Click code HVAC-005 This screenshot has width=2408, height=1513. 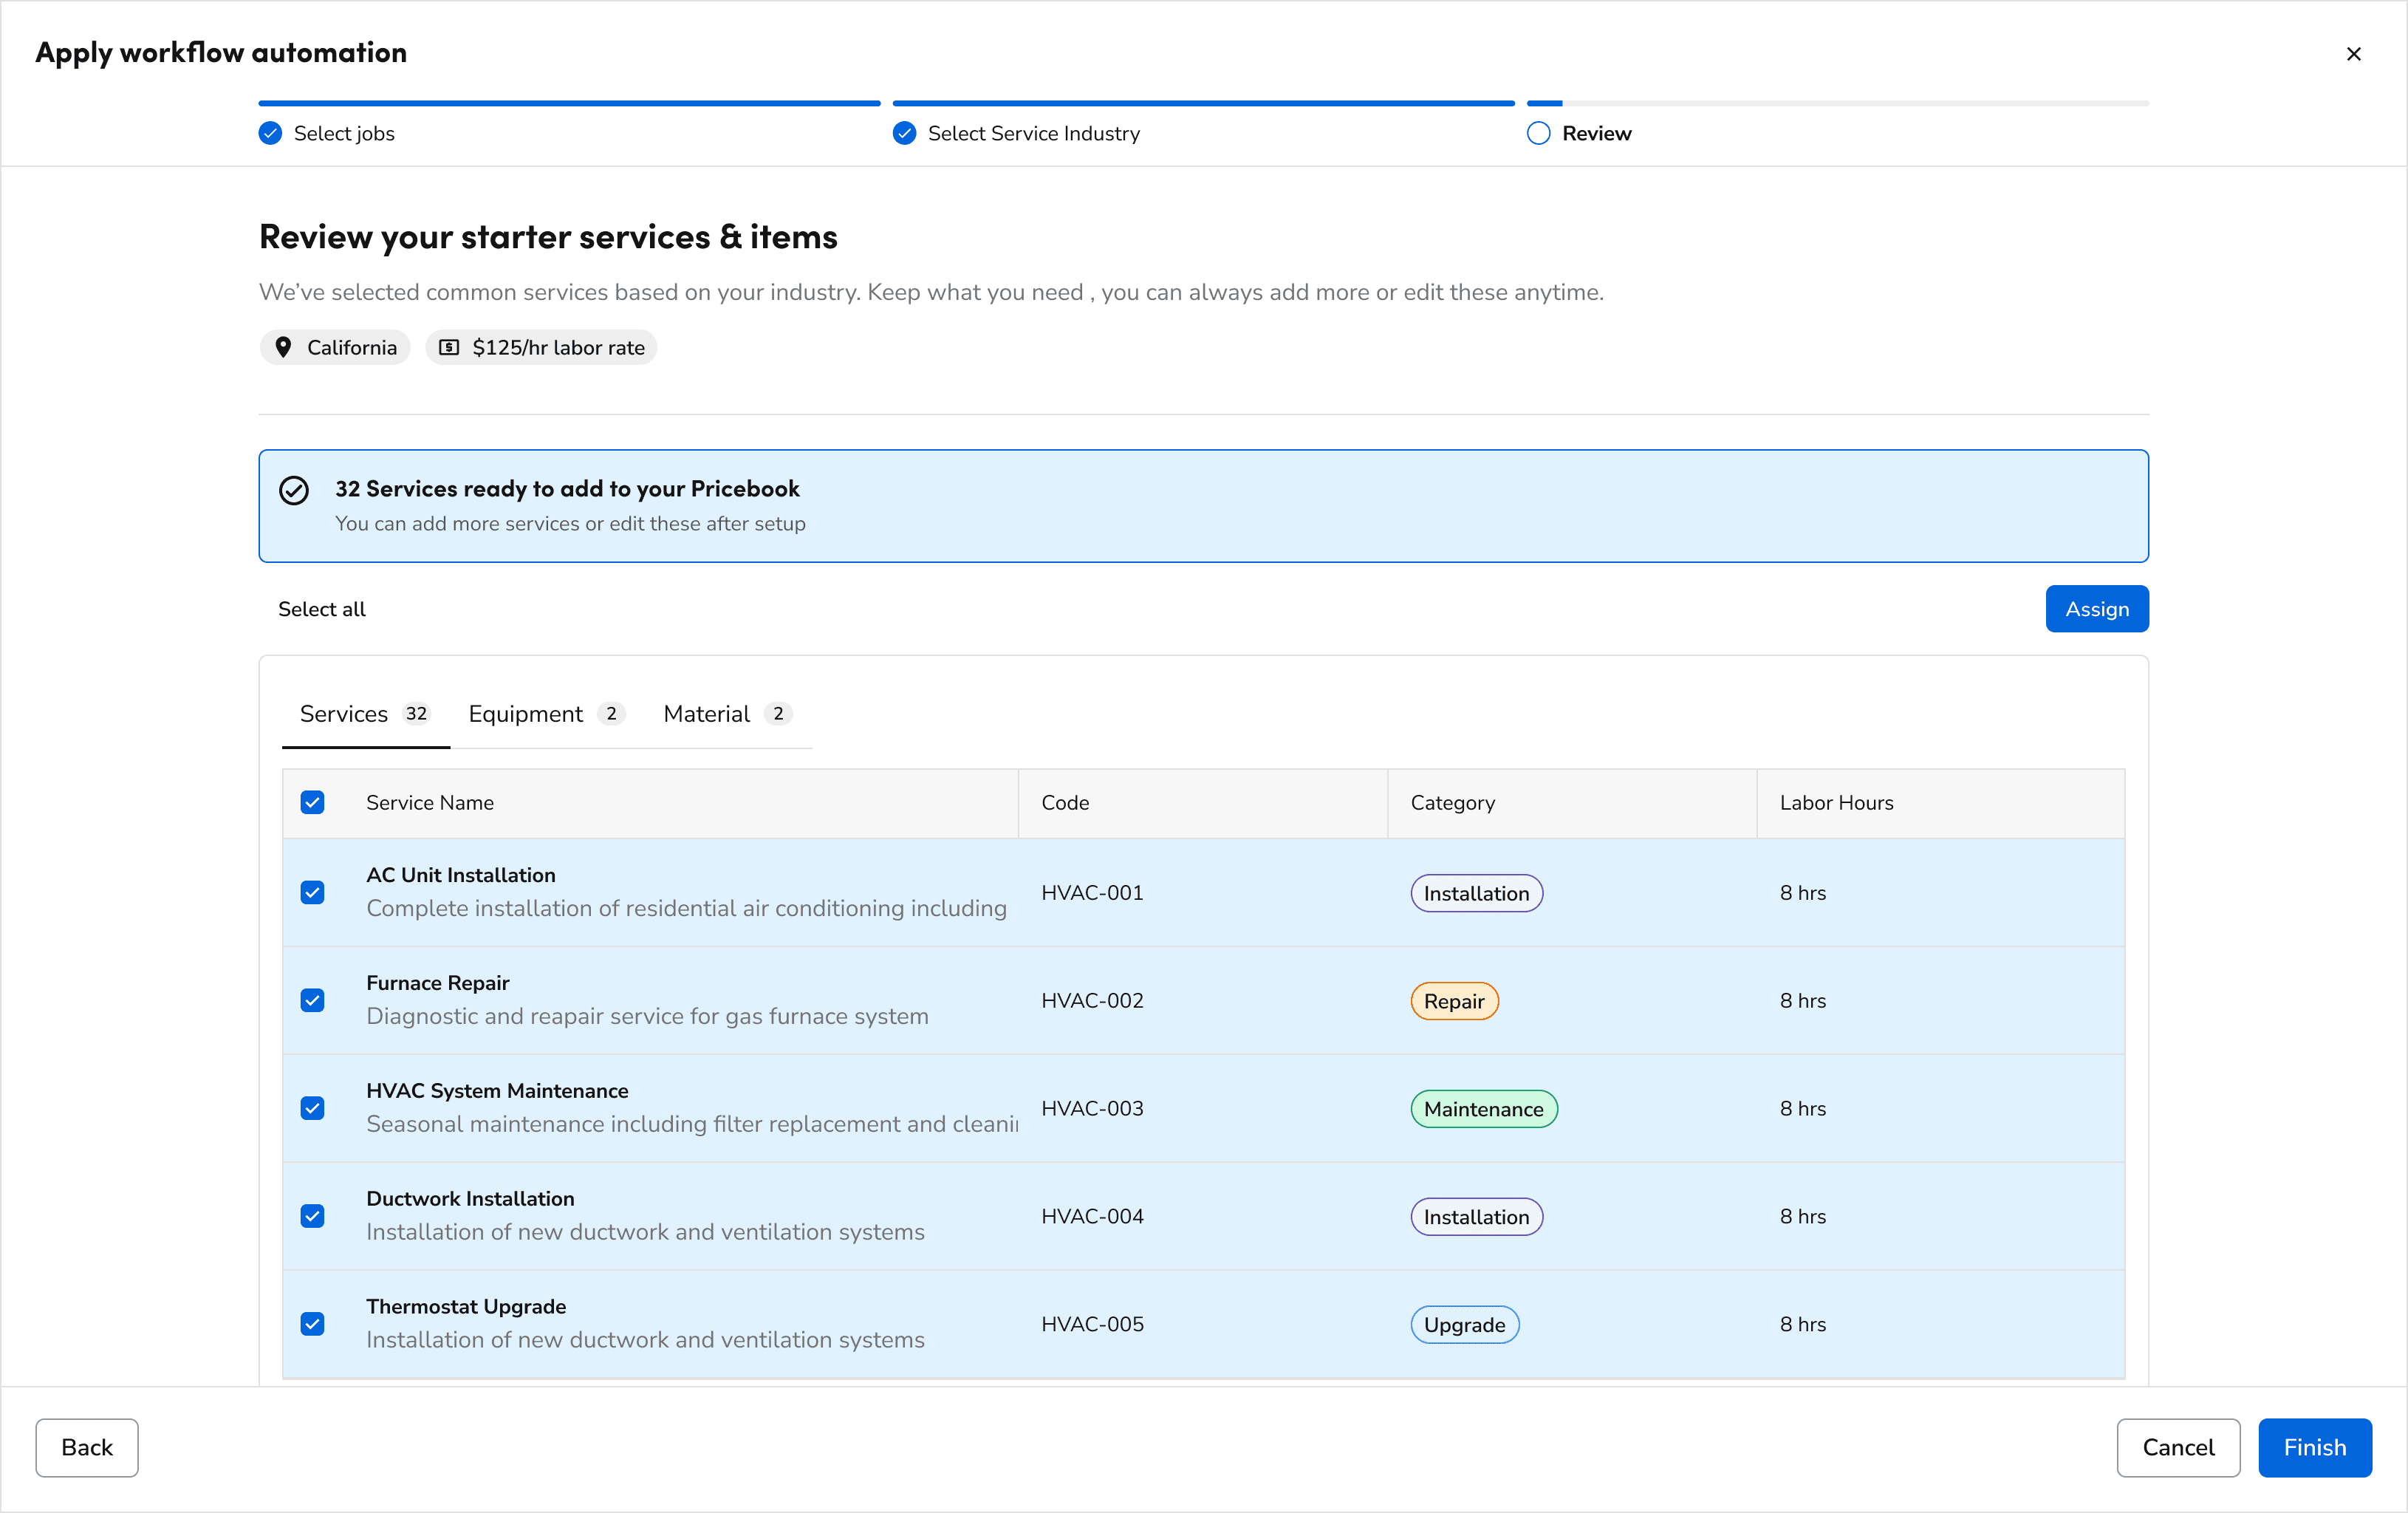click(x=1092, y=1324)
